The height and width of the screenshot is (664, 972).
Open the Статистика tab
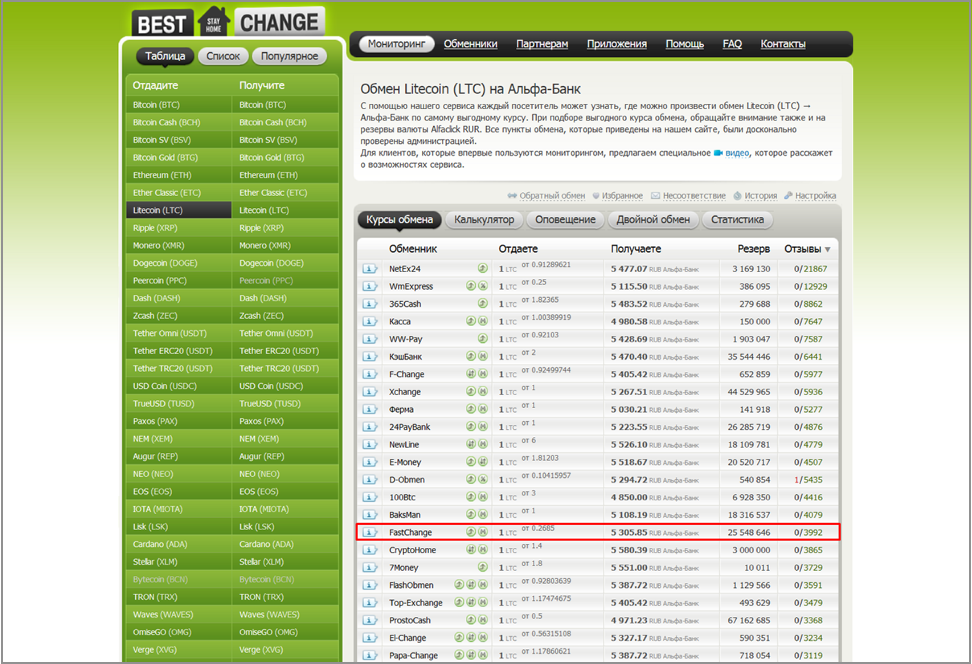click(x=738, y=219)
